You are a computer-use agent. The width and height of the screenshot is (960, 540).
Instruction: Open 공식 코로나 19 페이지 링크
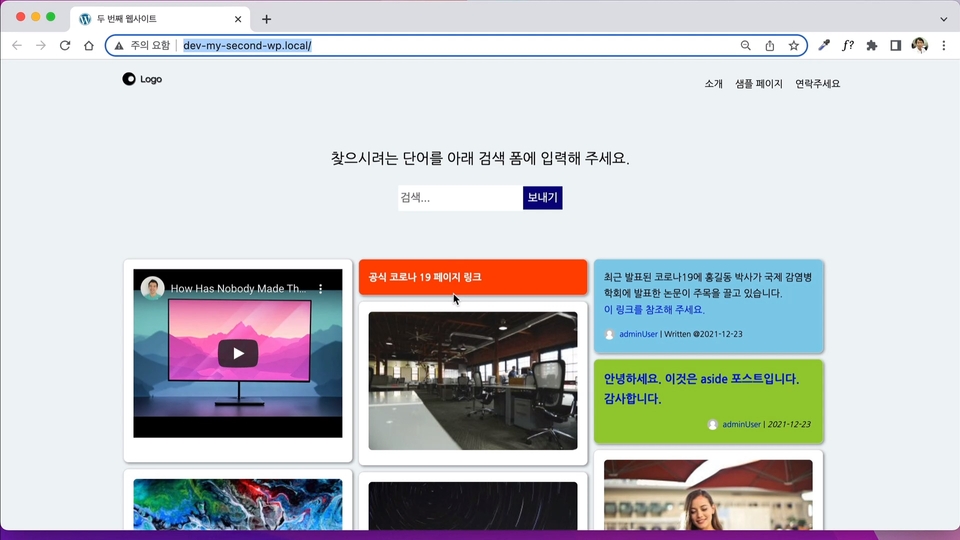425,277
